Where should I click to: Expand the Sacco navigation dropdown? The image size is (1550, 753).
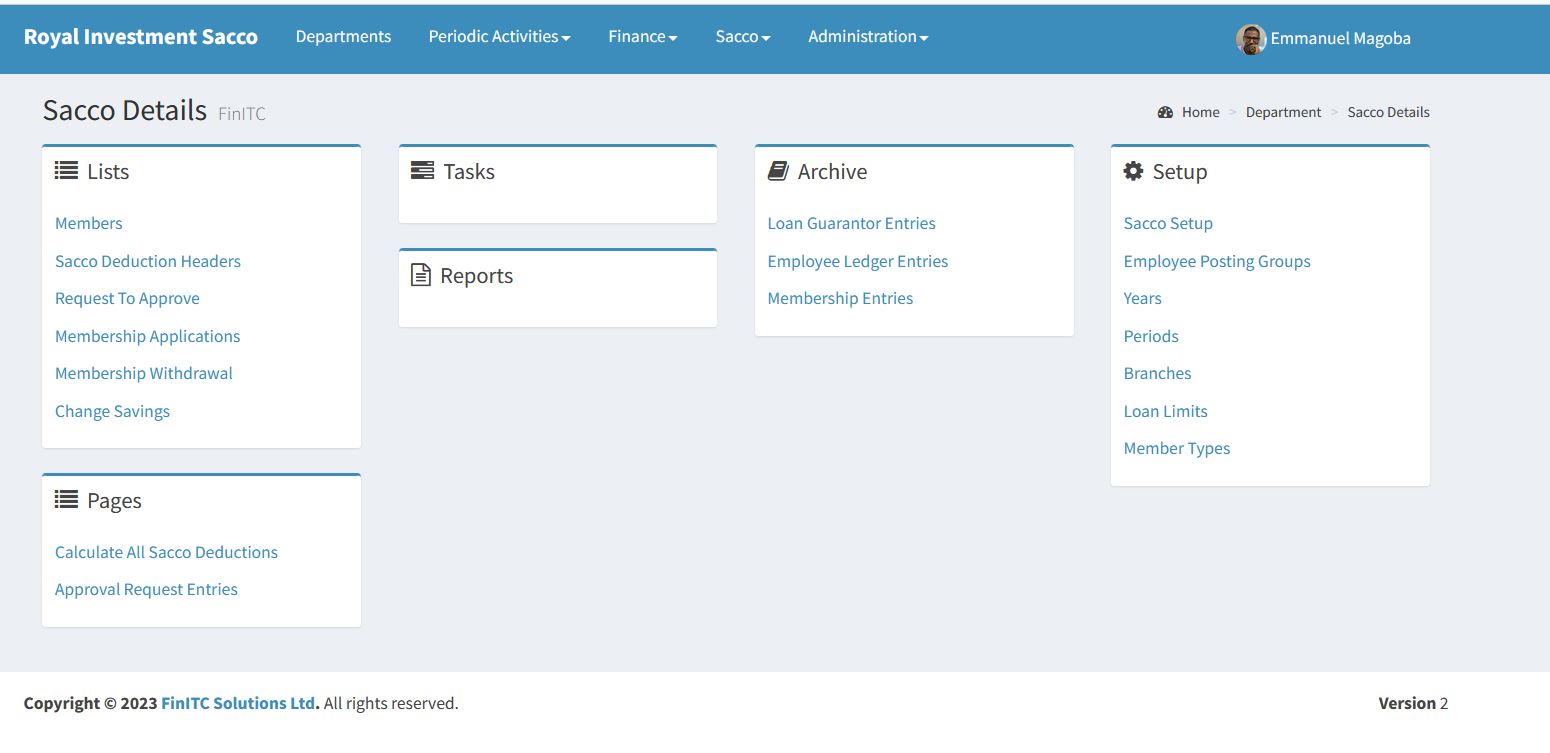click(x=743, y=36)
